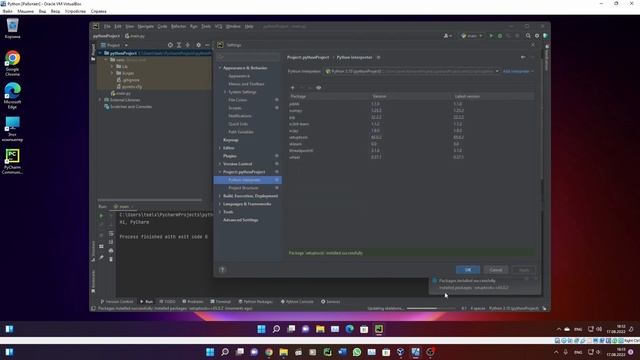Click the back arrow in Settings header
The image size is (640, 360).
pyautogui.click(x=523, y=57)
